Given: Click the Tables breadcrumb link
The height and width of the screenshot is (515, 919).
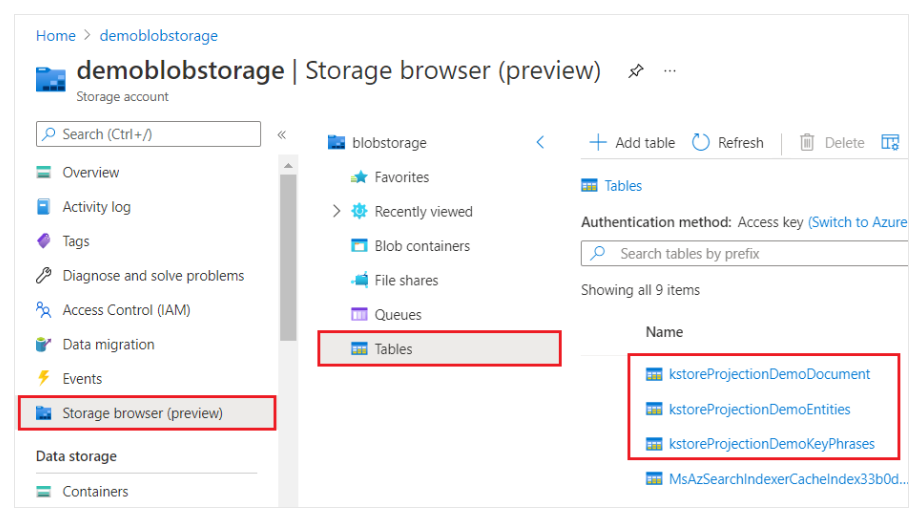Looking at the screenshot, I should [x=623, y=186].
